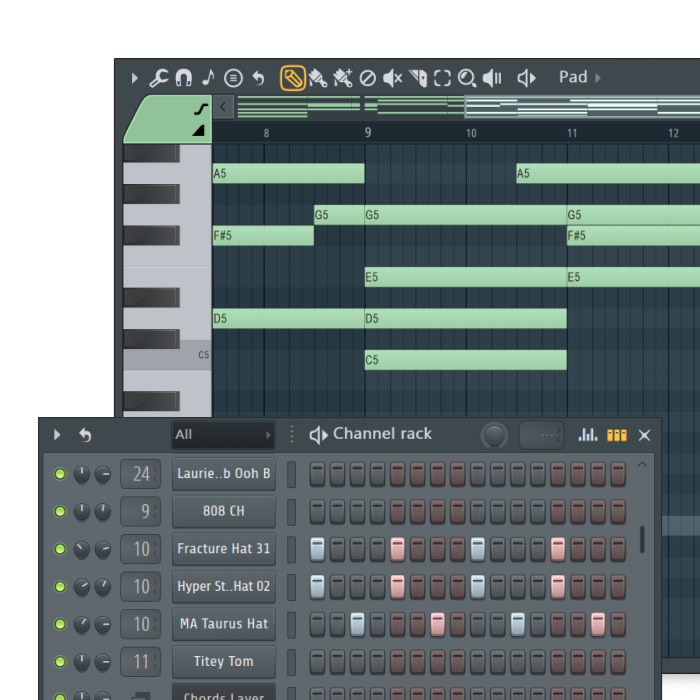
Task: Open the 808 CH channel button
Action: pos(224,511)
